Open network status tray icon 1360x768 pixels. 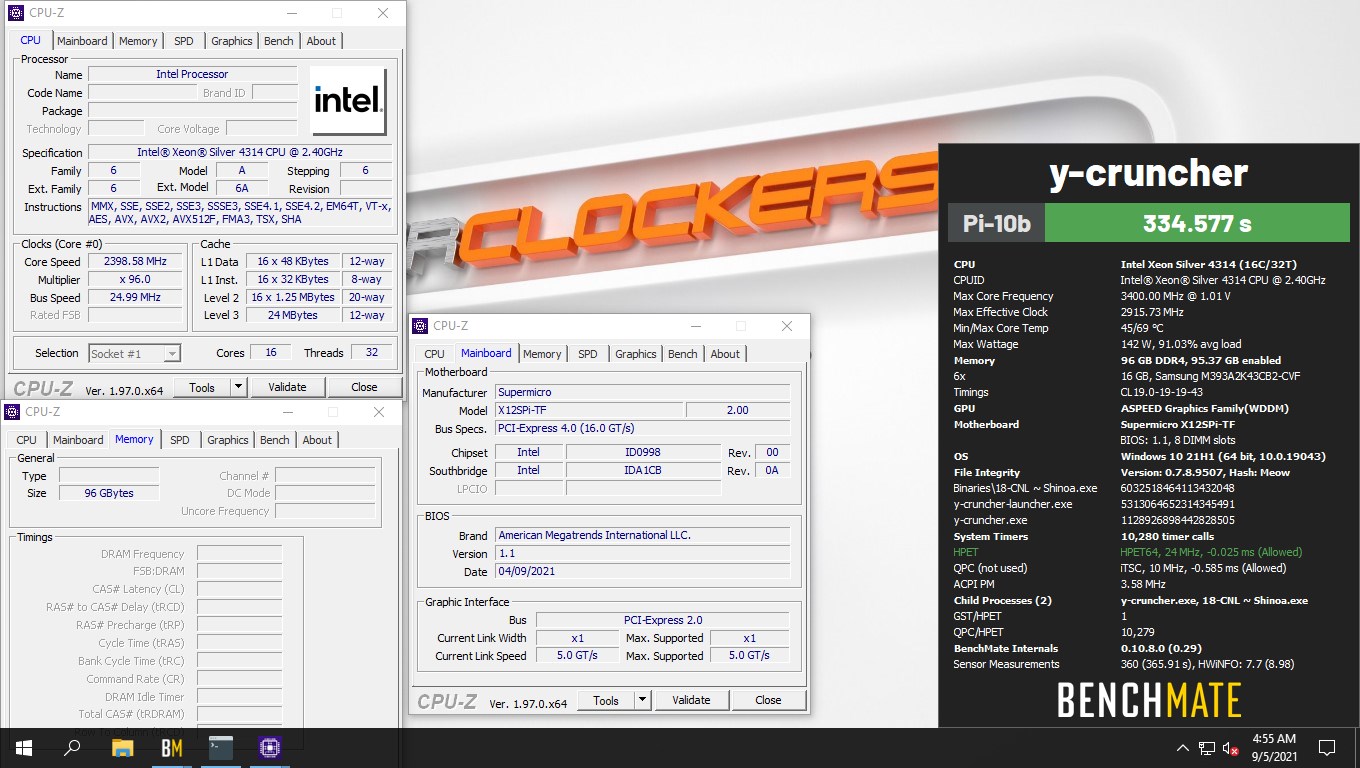pyautogui.click(x=1207, y=747)
